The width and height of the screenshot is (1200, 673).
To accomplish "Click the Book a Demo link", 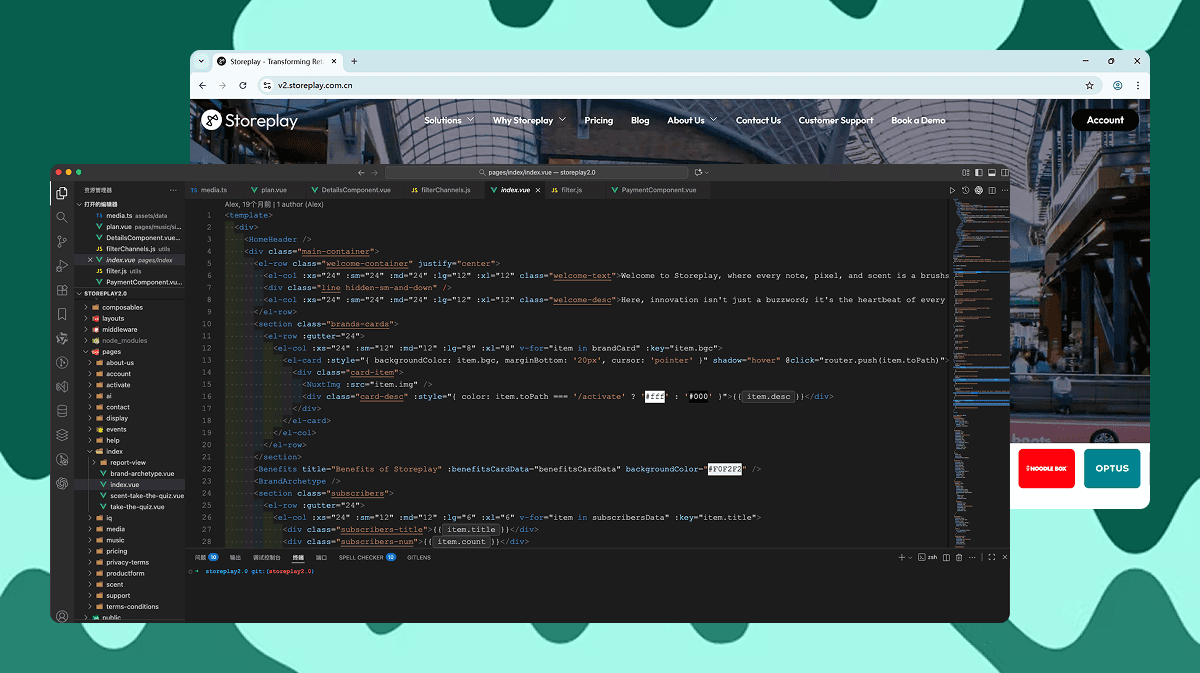I will pyautogui.click(x=918, y=120).
